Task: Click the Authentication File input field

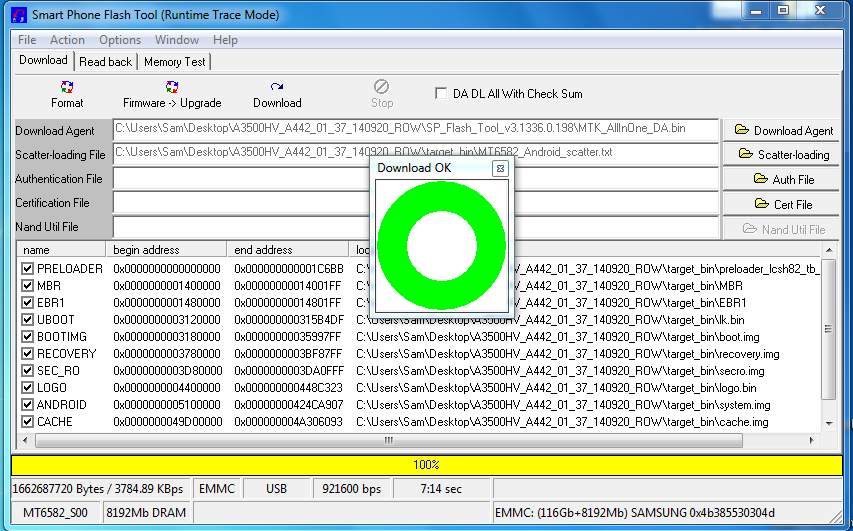Action: click(240, 179)
